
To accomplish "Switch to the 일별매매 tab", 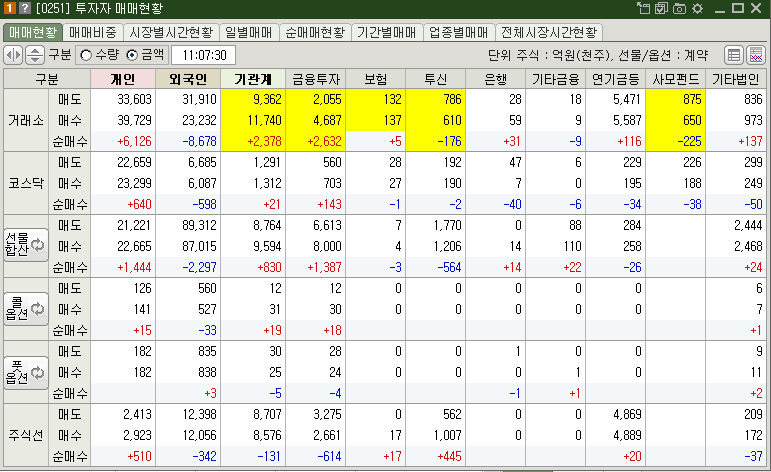I will [249, 32].
